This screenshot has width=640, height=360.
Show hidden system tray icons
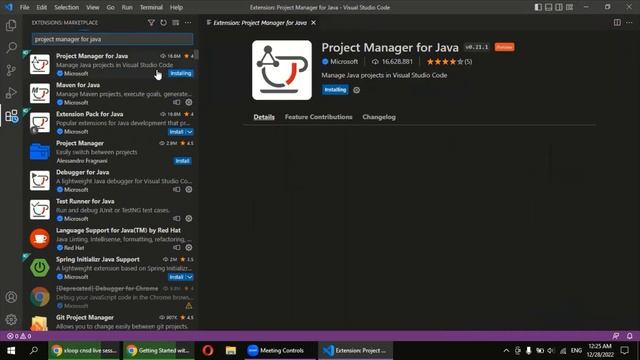[x=506, y=351]
